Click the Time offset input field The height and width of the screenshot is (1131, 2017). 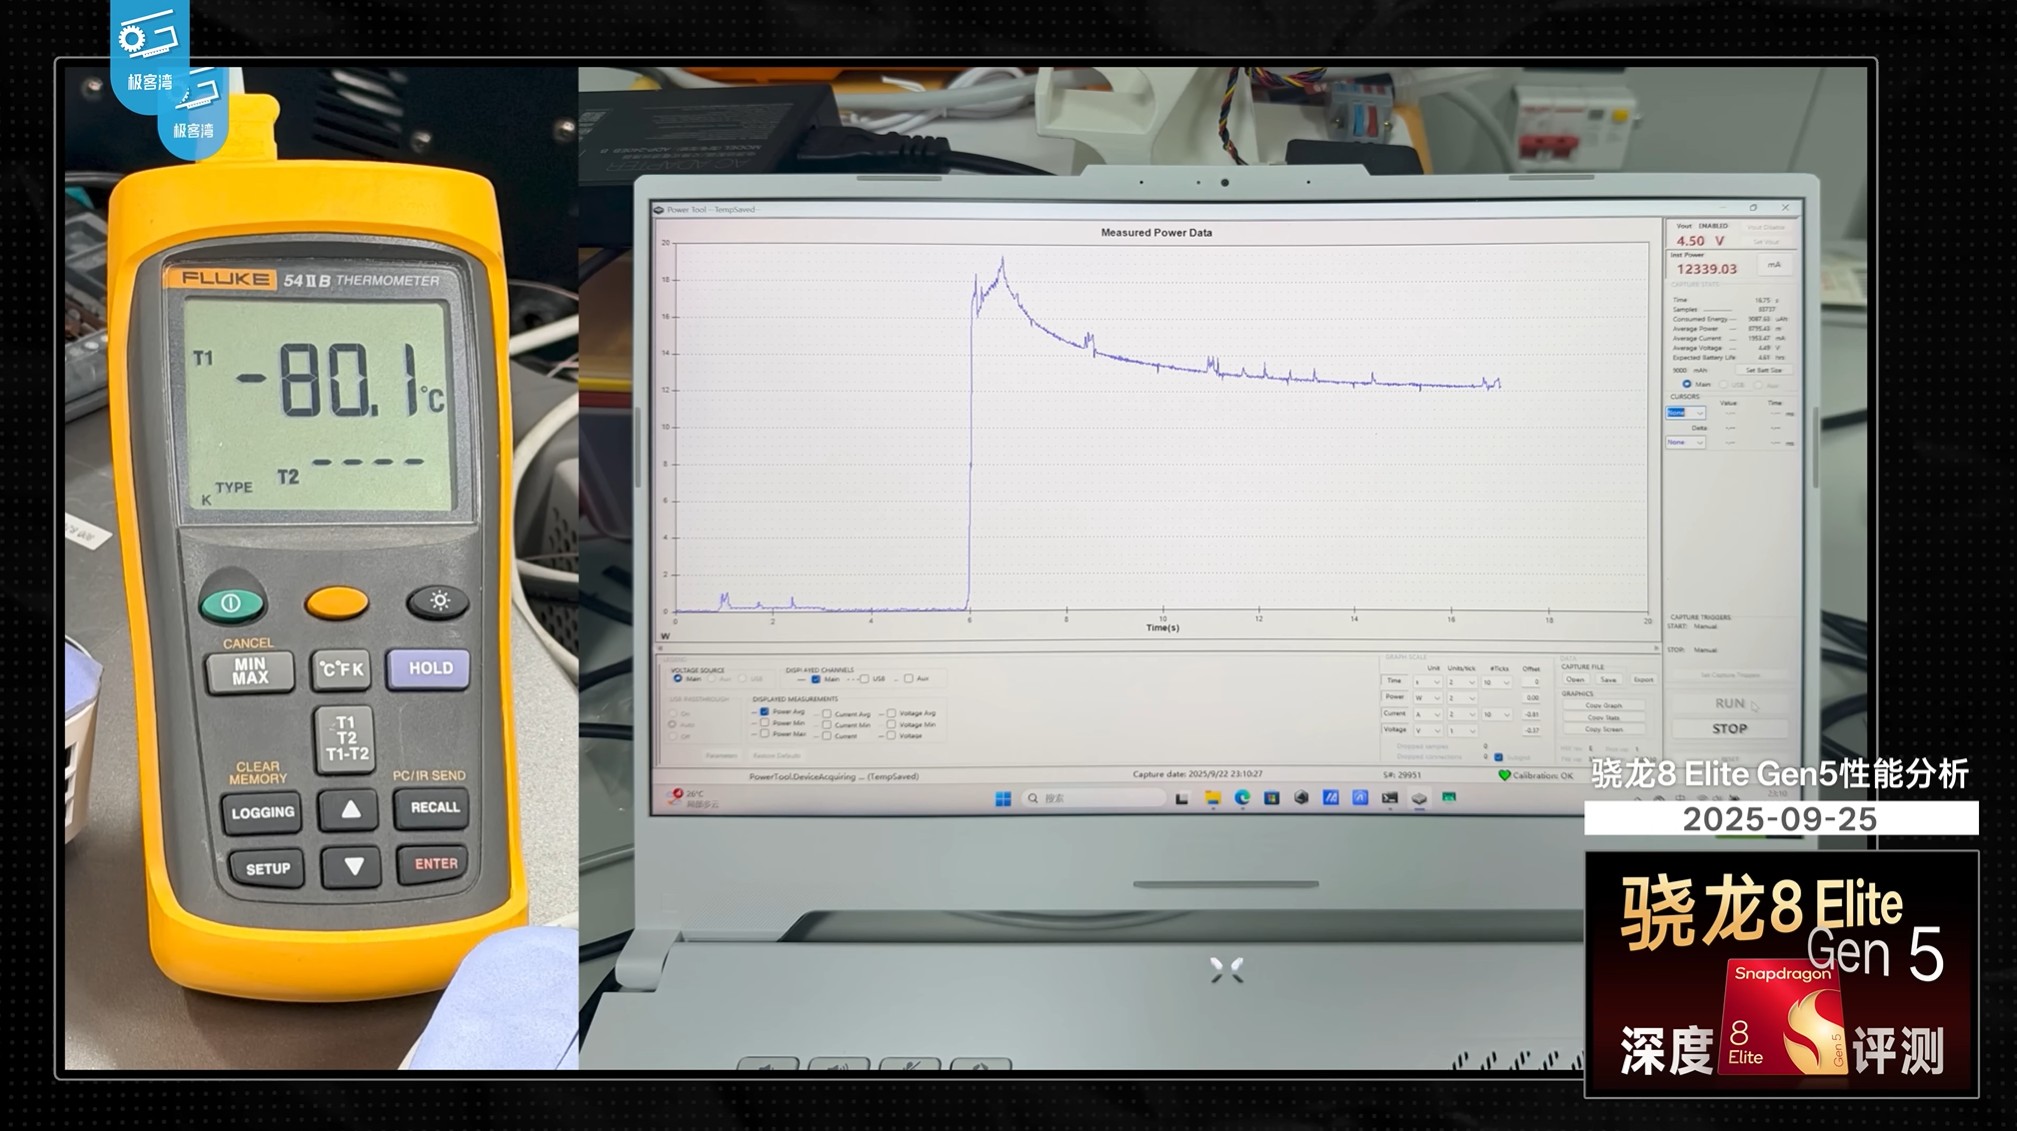click(x=1532, y=682)
